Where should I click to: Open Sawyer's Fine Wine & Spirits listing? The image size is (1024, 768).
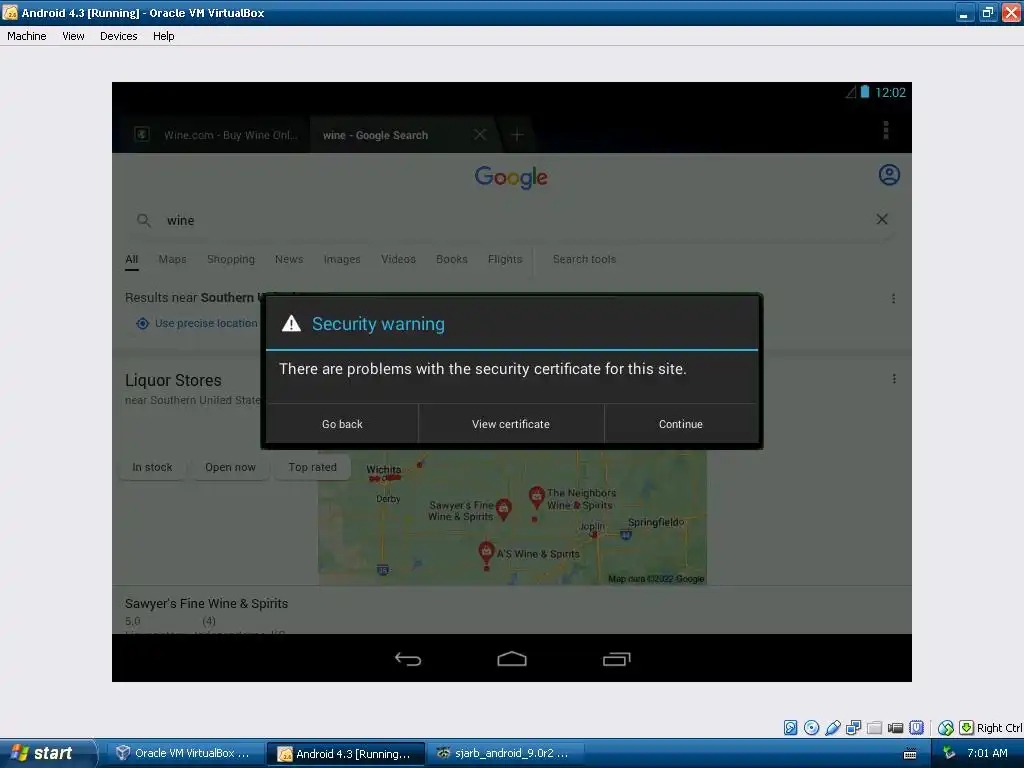[206, 603]
